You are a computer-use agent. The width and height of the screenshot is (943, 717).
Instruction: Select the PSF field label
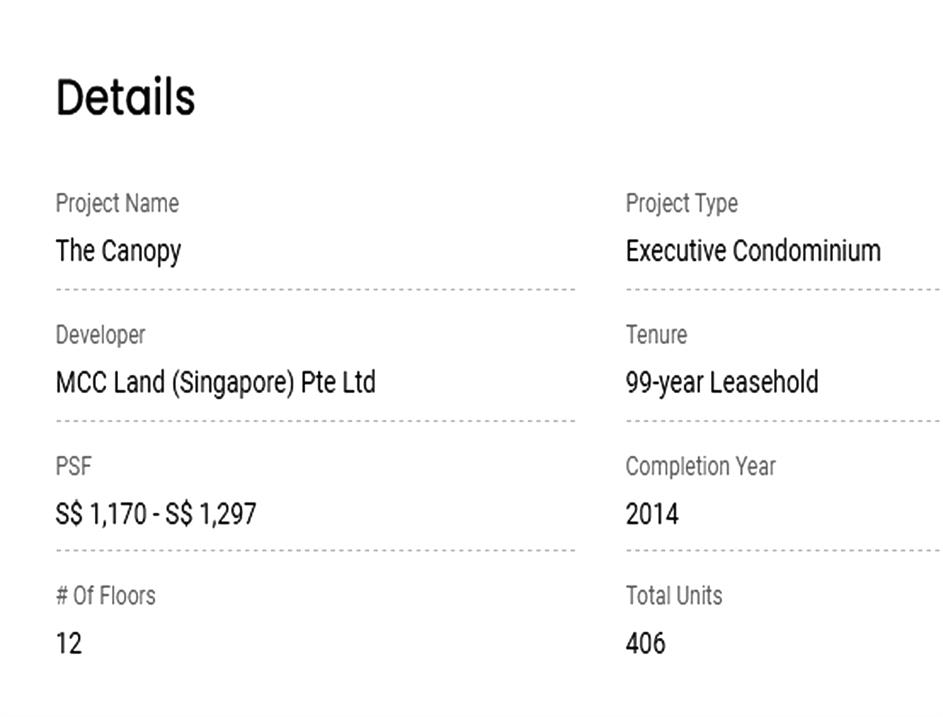point(74,466)
